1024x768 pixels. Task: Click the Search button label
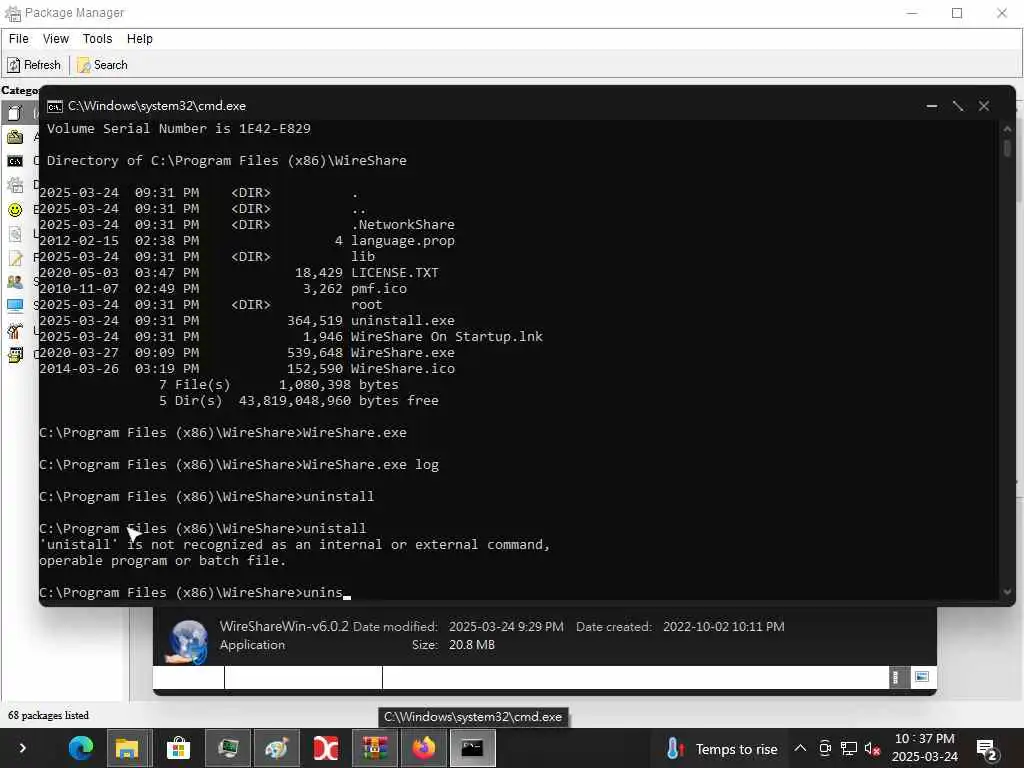pos(110,65)
